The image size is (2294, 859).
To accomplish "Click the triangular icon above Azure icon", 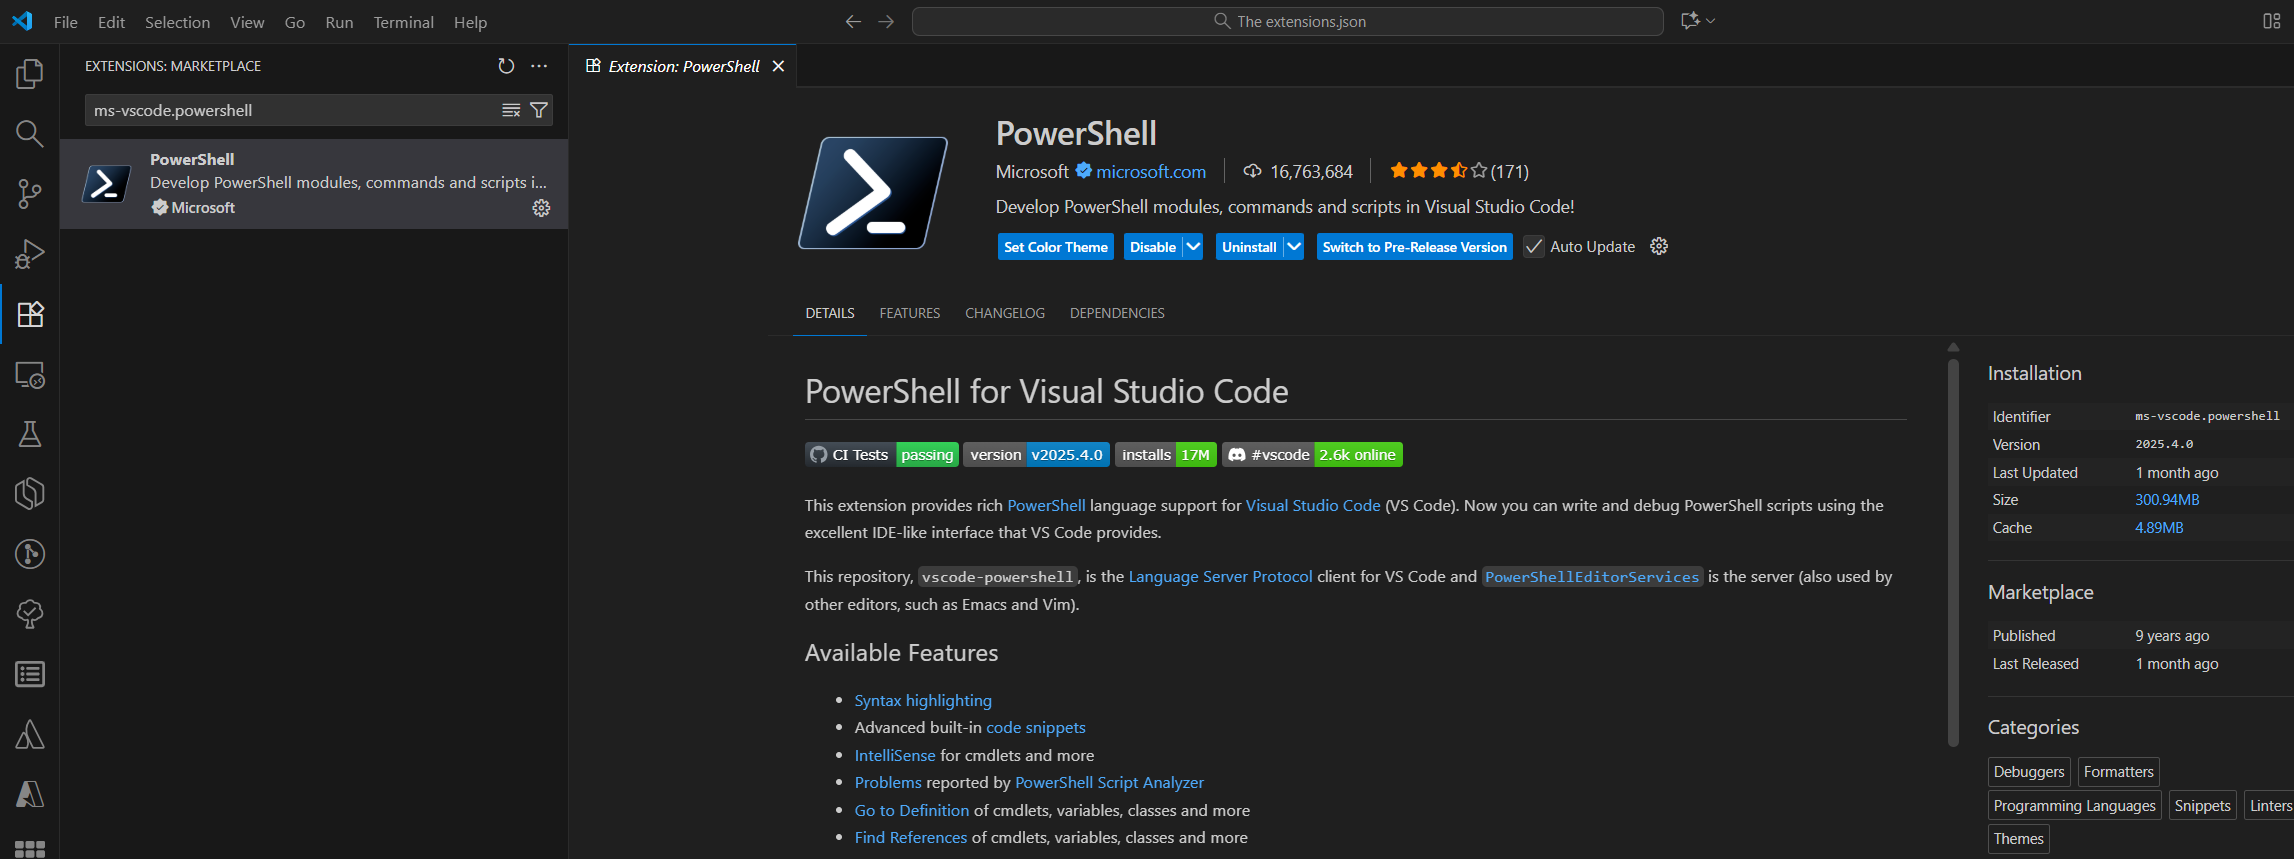I will 30,734.
